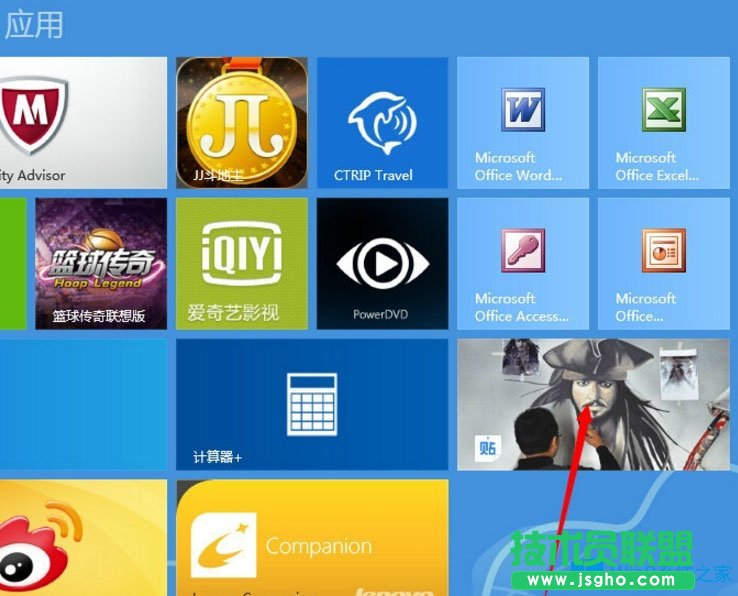Click the 应用 heading text
Image resolution: width=738 pixels, height=596 pixels.
click(34, 25)
